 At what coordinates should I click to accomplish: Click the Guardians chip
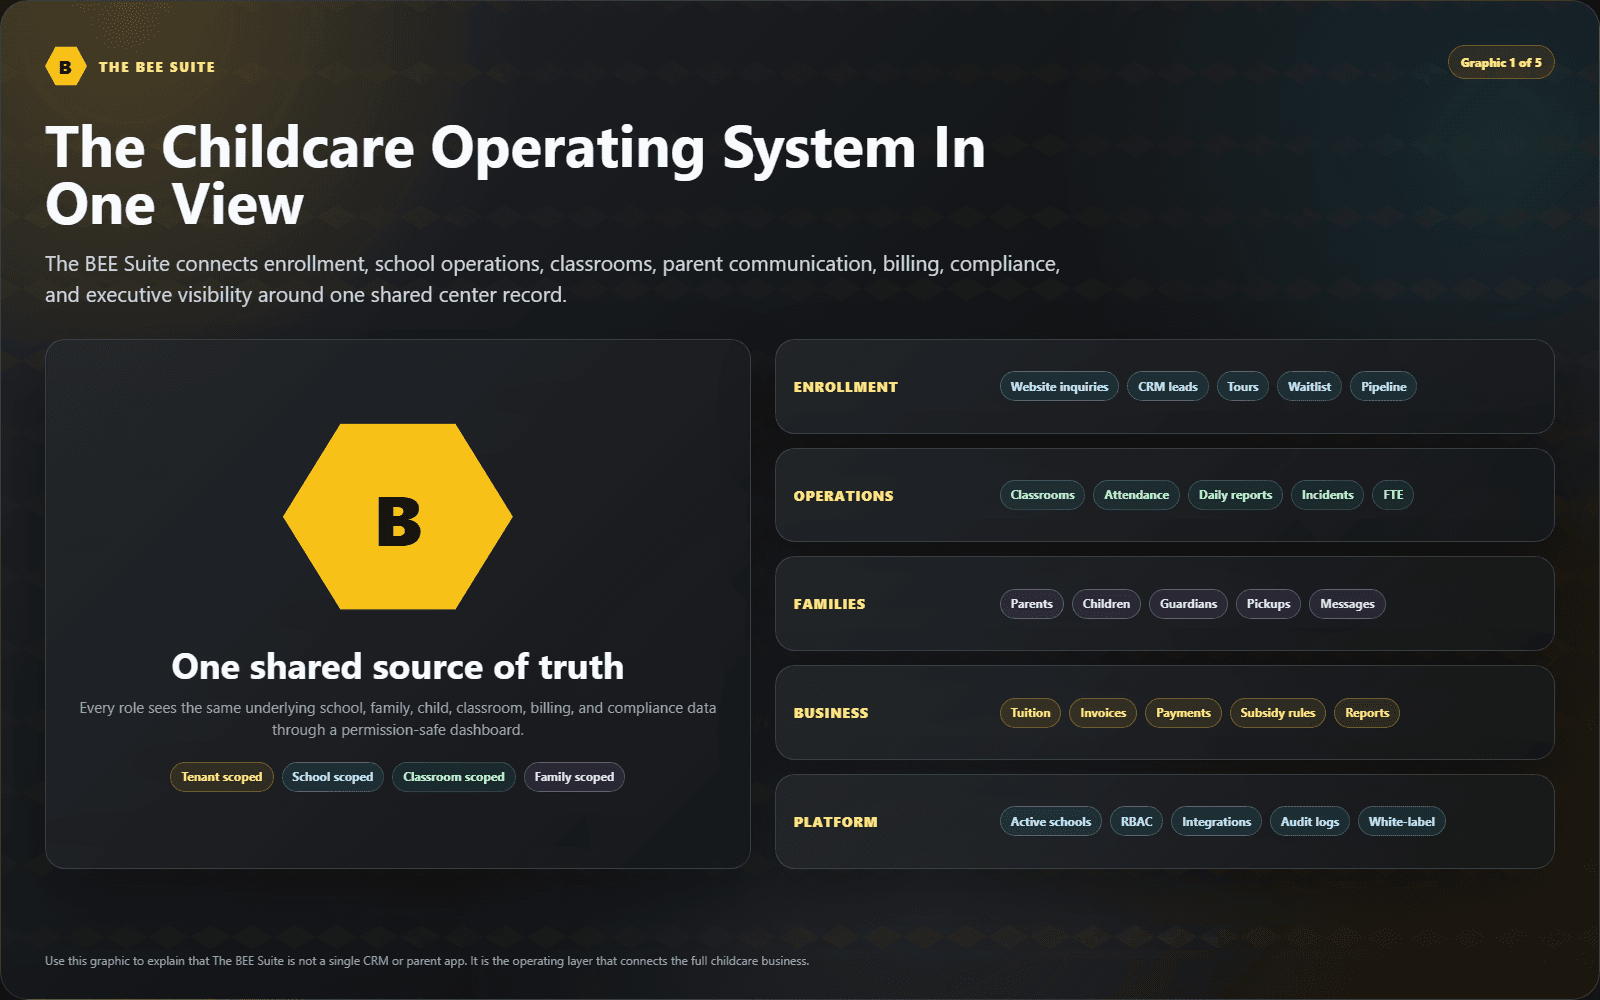pos(1188,604)
